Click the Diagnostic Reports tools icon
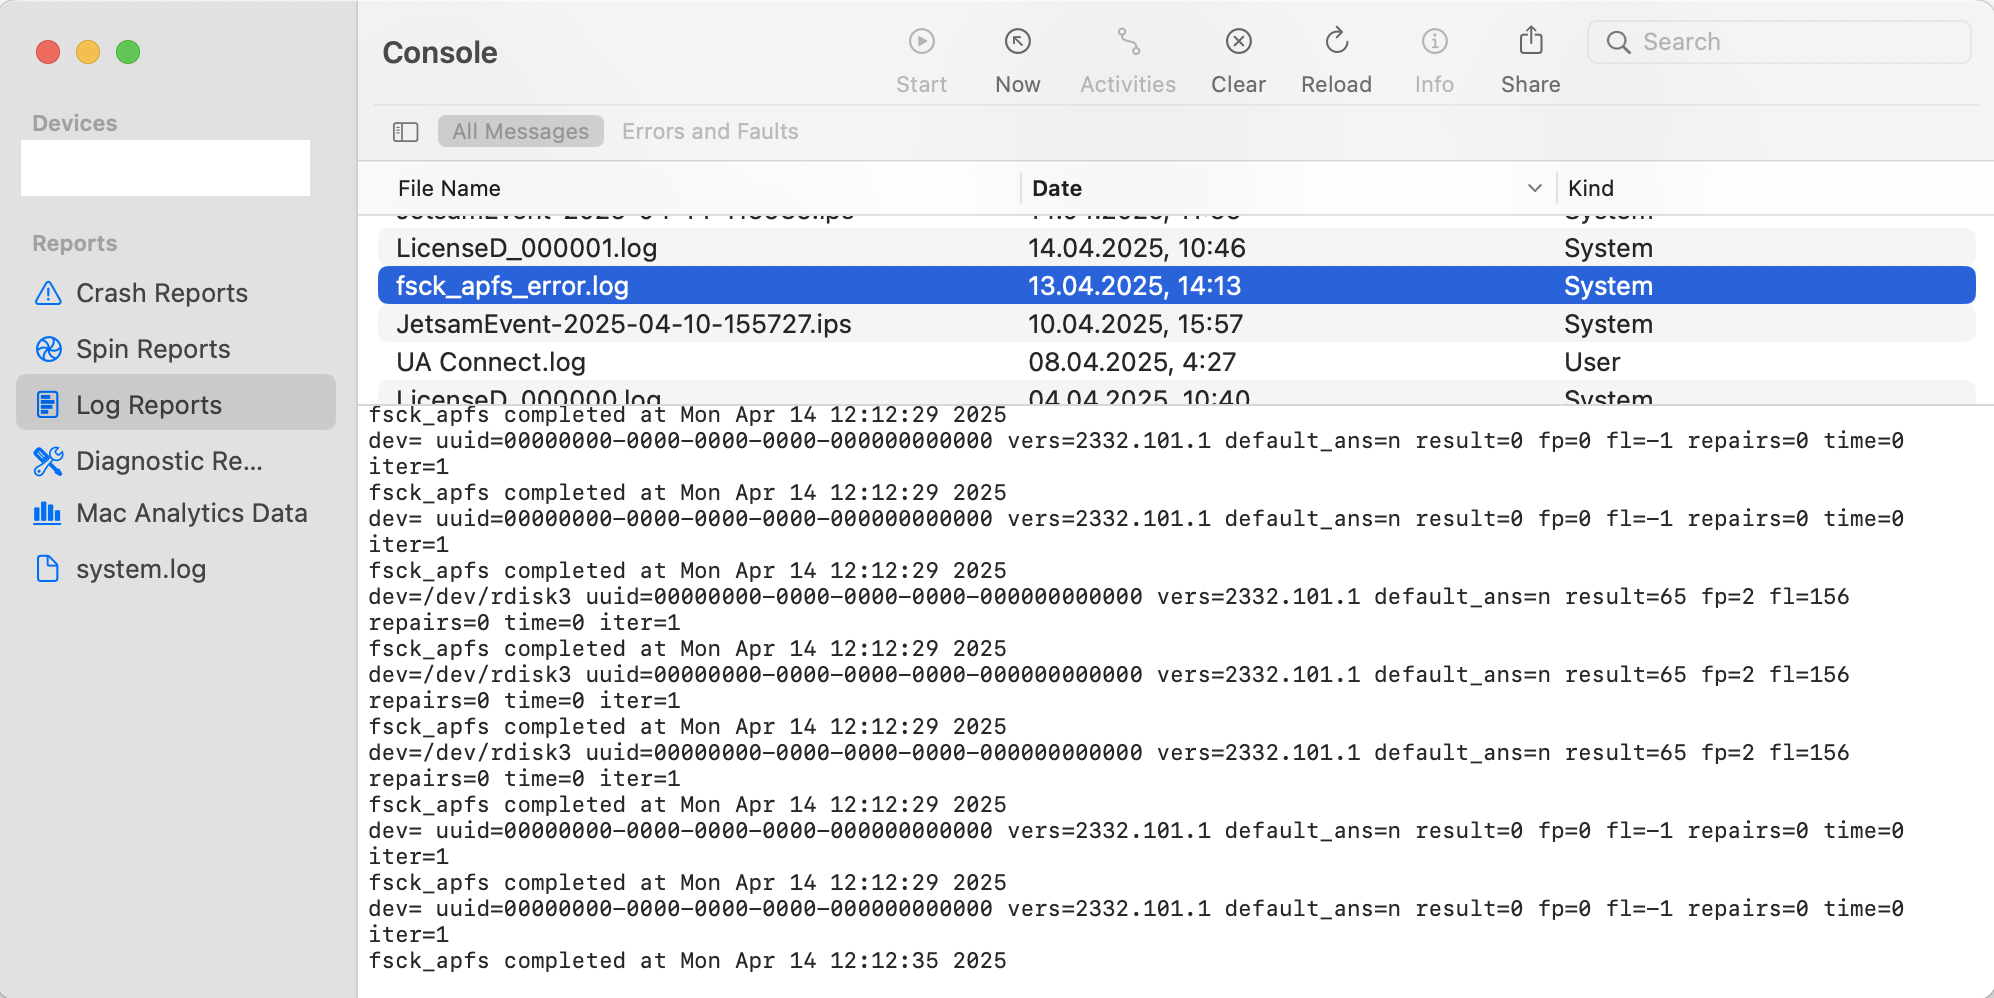The height and width of the screenshot is (998, 1994). (x=48, y=461)
